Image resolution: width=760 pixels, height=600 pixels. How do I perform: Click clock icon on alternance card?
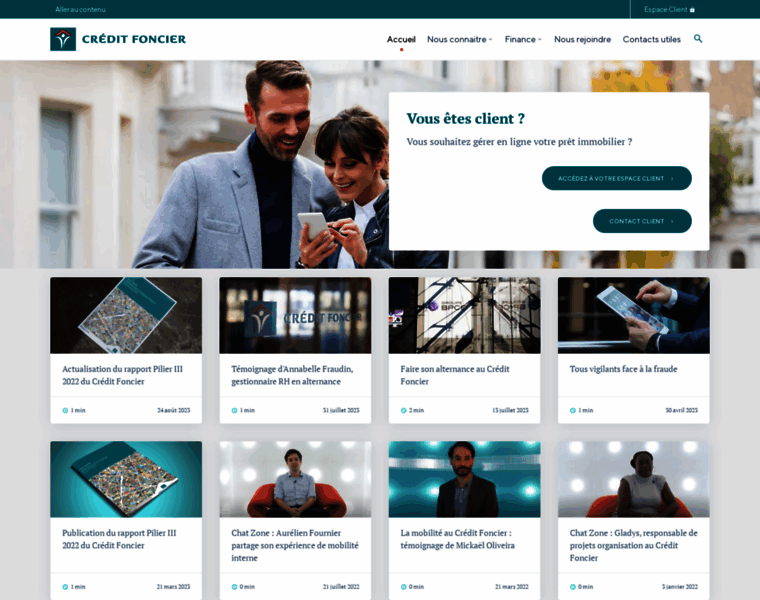pyautogui.click(x=403, y=411)
